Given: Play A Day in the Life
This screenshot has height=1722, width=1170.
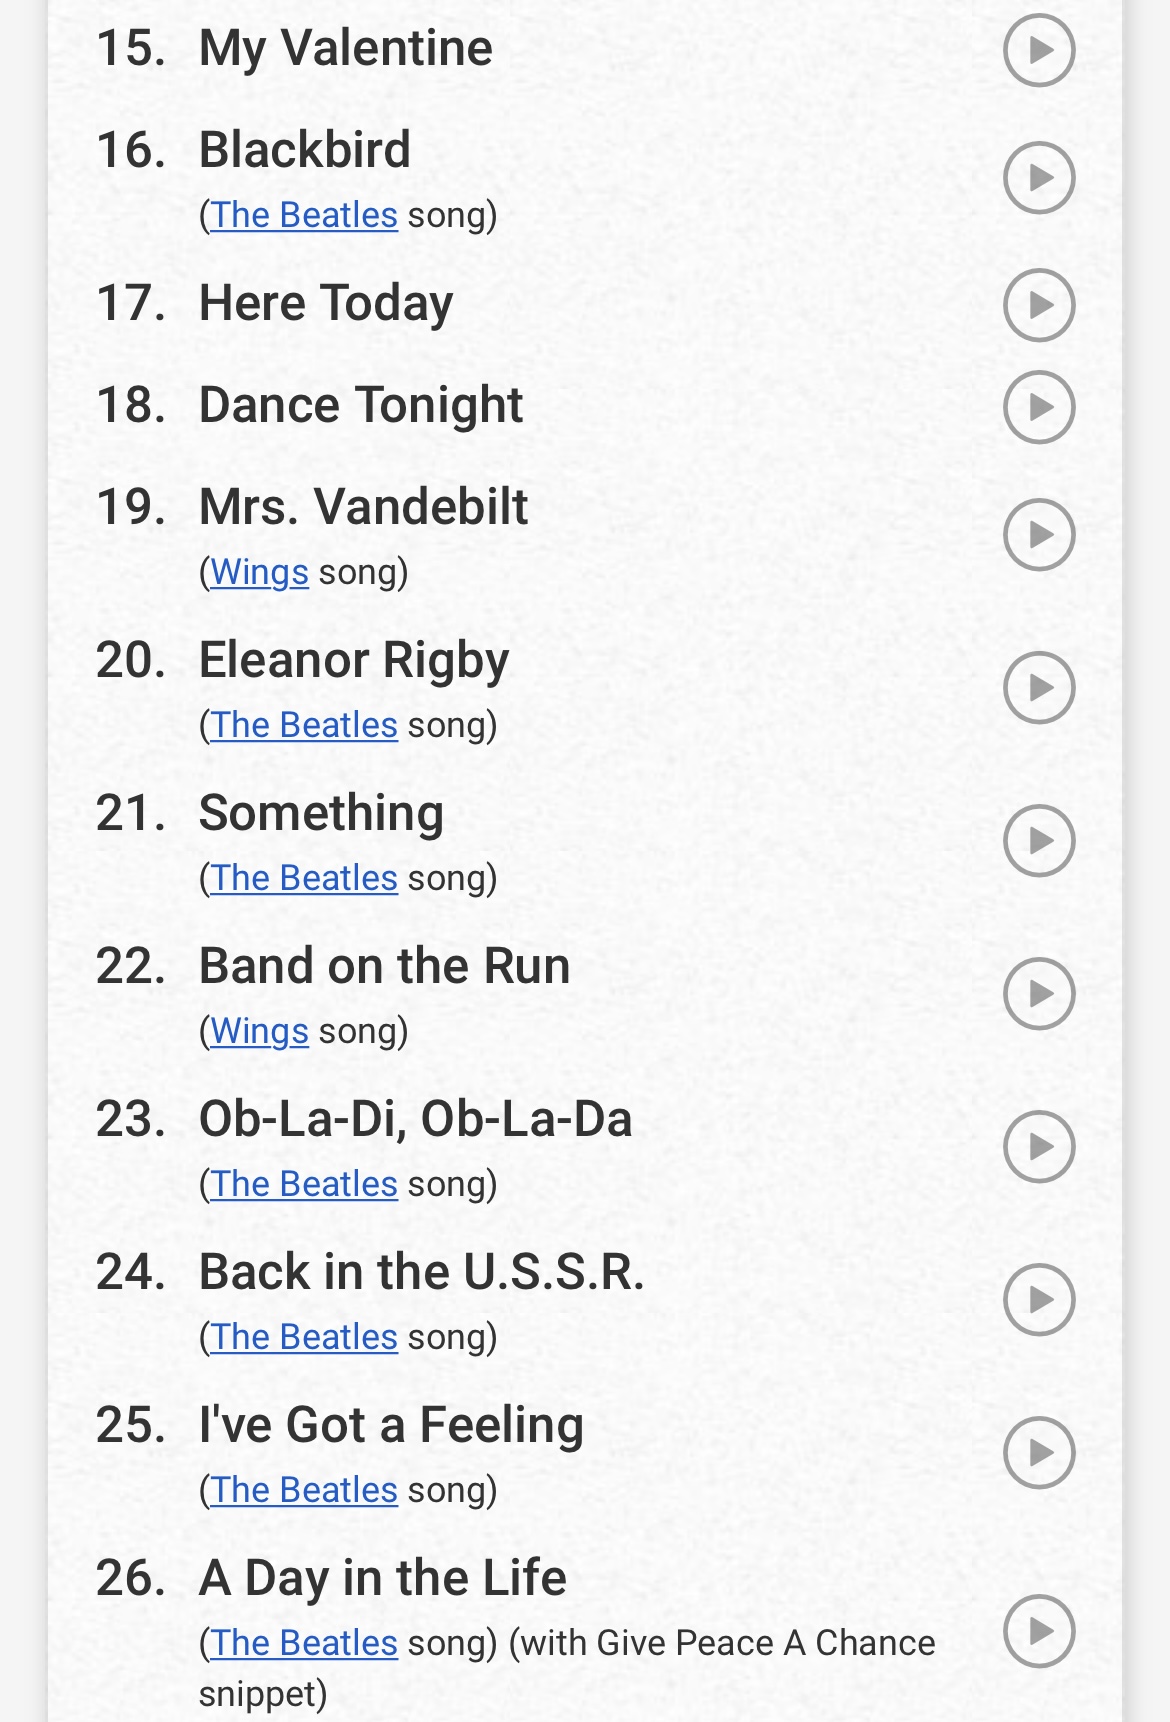Looking at the screenshot, I should [1039, 1630].
